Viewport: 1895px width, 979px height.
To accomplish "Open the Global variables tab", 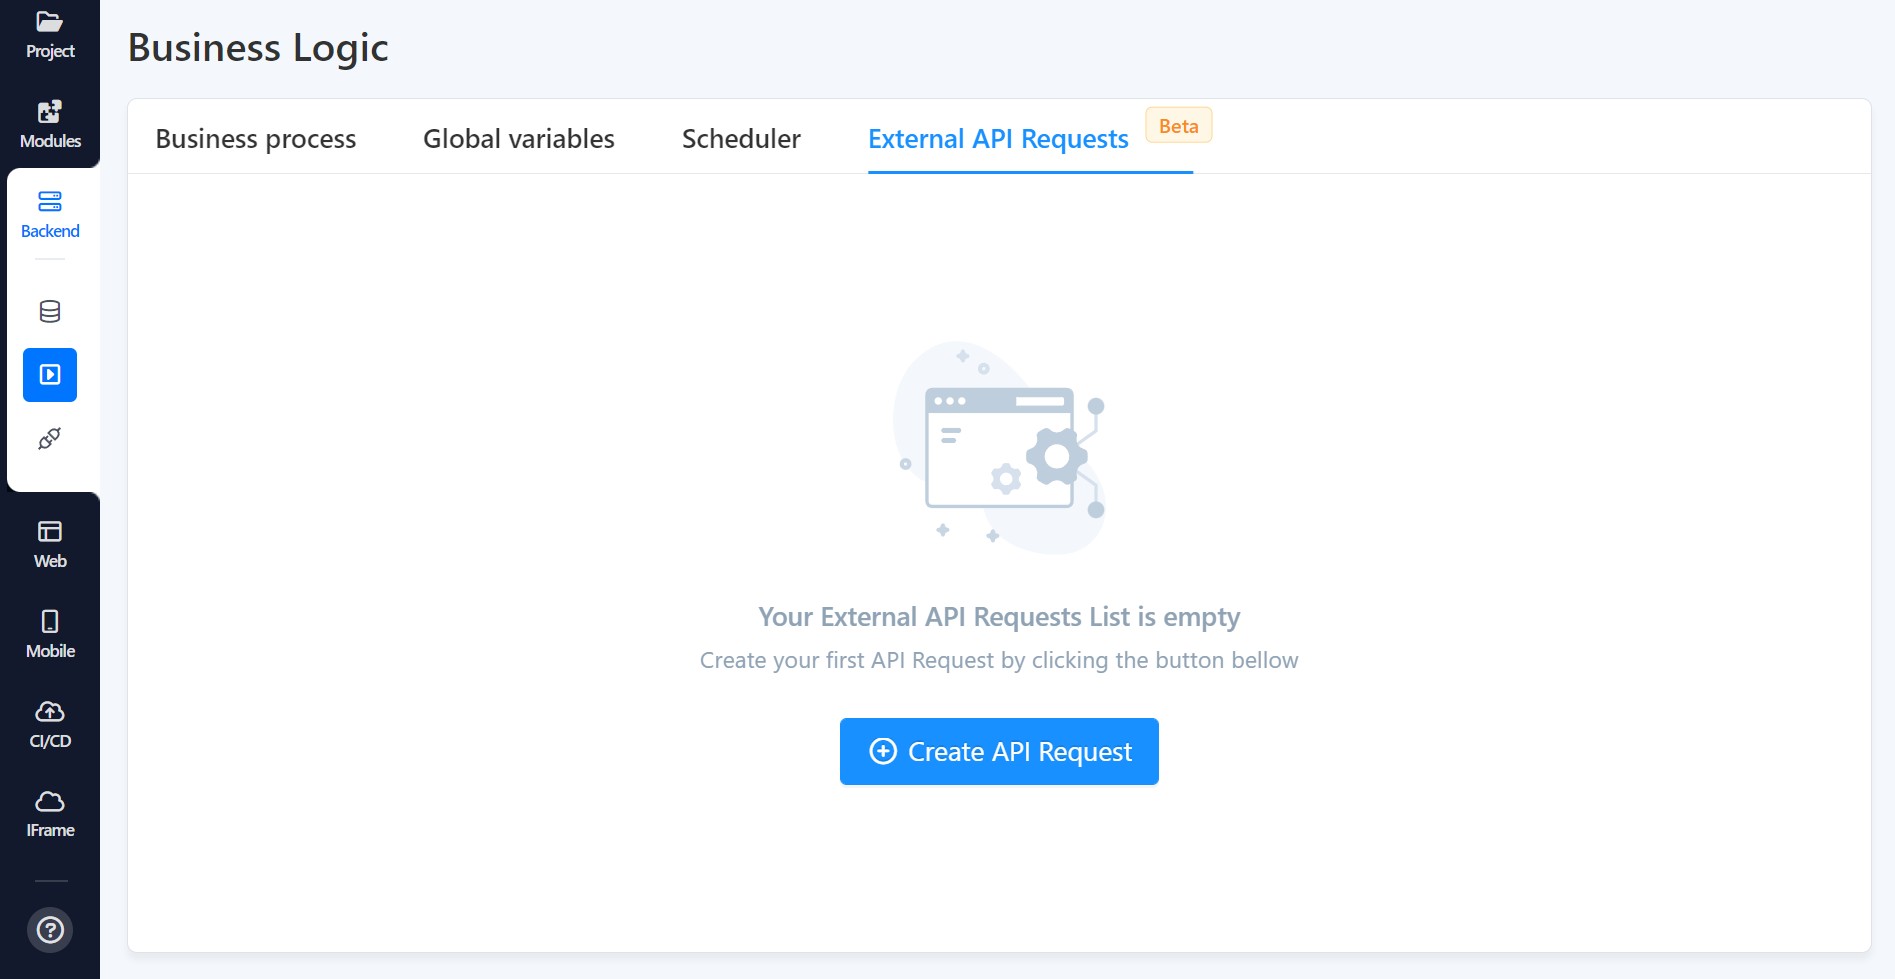I will (x=519, y=139).
